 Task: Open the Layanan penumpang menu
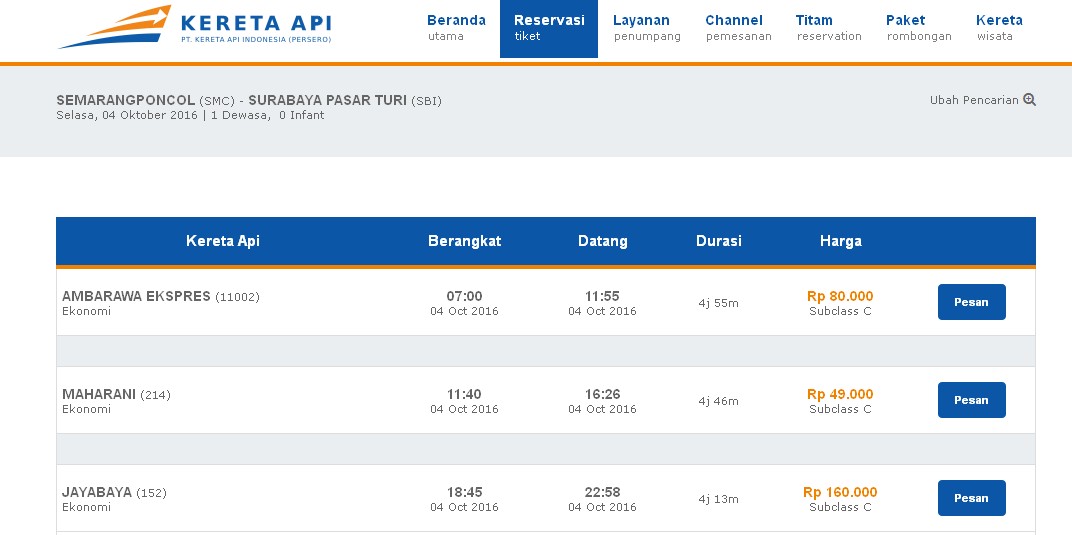[x=646, y=28]
